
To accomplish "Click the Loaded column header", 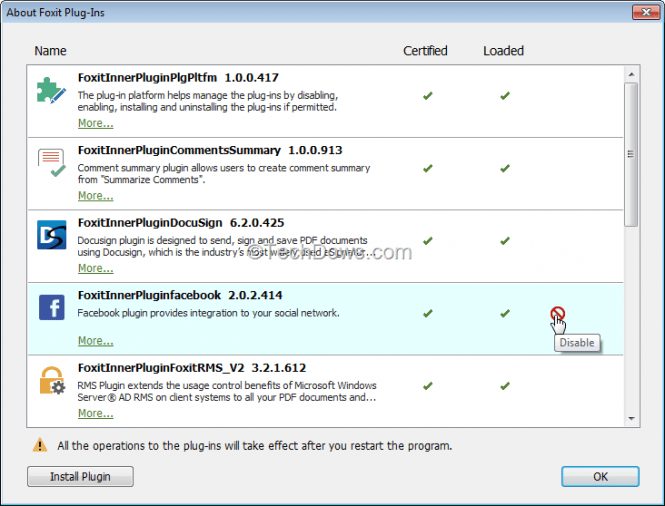I will tap(503, 51).
